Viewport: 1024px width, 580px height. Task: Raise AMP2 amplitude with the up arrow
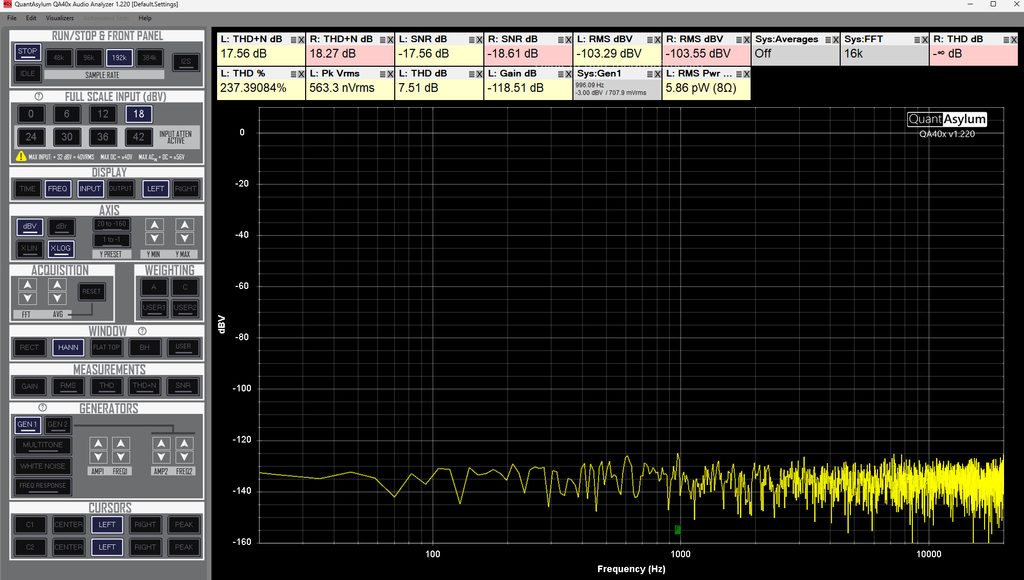point(161,443)
